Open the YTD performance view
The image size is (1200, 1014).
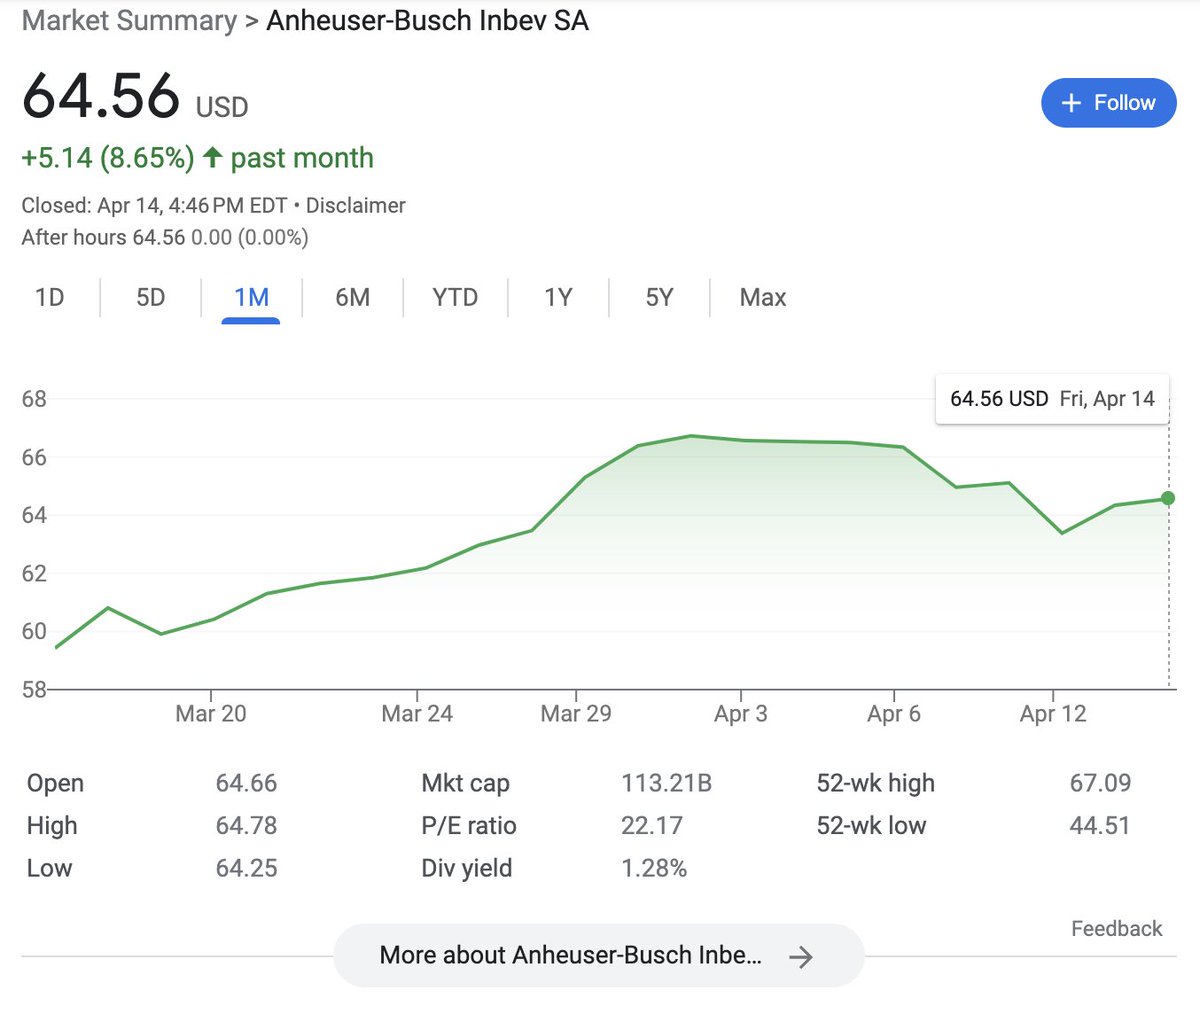point(455,297)
